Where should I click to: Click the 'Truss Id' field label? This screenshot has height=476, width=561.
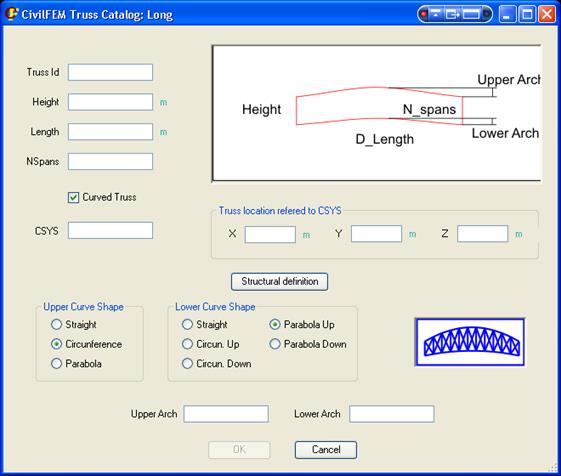tap(43, 72)
